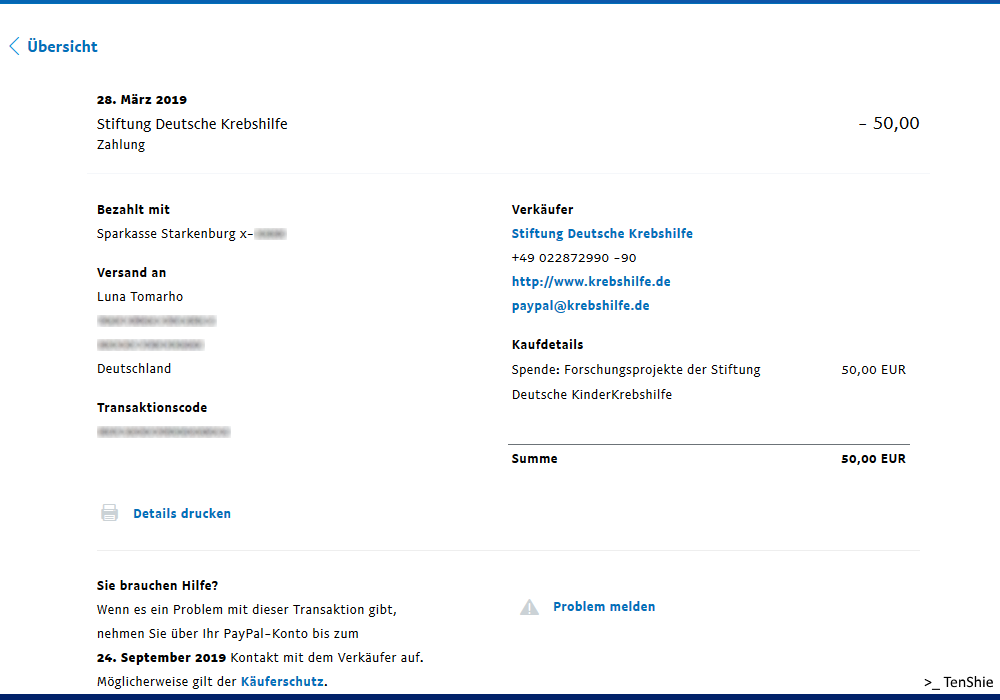Open the Details drucken link
The image size is (1000, 700).
point(182,513)
